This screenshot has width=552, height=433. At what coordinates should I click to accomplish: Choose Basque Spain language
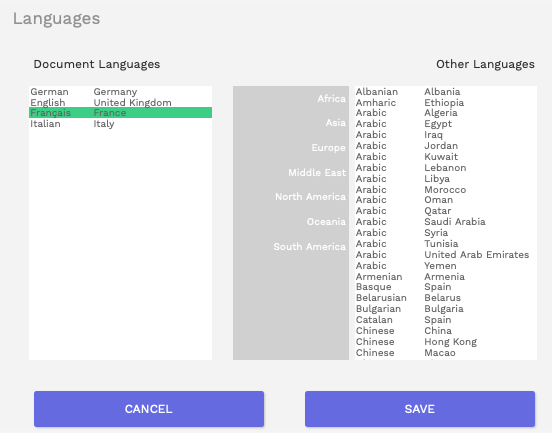(x=445, y=287)
